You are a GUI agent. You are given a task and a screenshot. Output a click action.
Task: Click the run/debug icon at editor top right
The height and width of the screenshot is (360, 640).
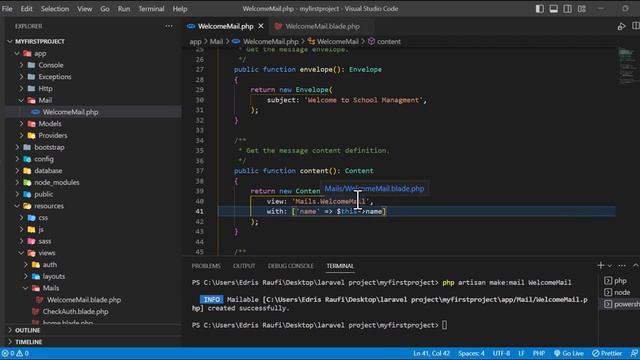[621, 26]
